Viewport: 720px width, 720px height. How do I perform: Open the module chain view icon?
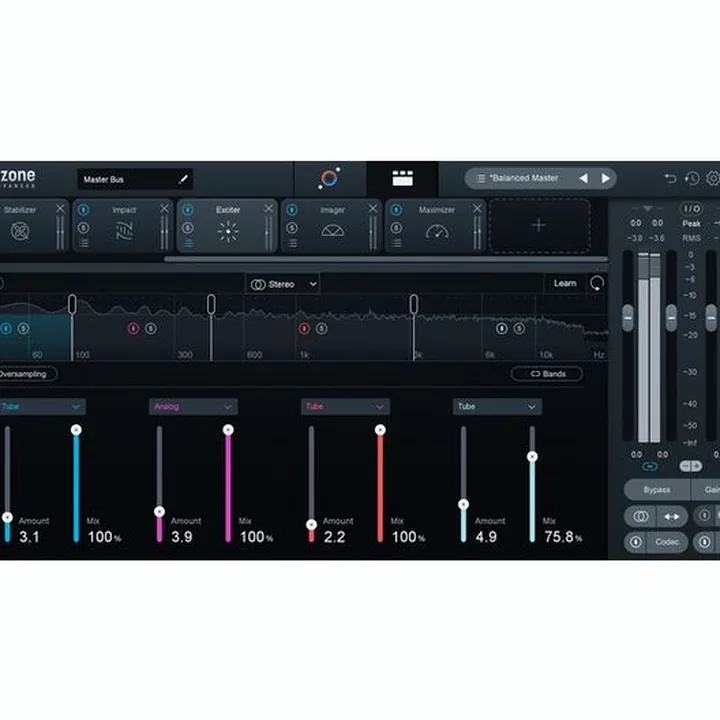[402, 179]
